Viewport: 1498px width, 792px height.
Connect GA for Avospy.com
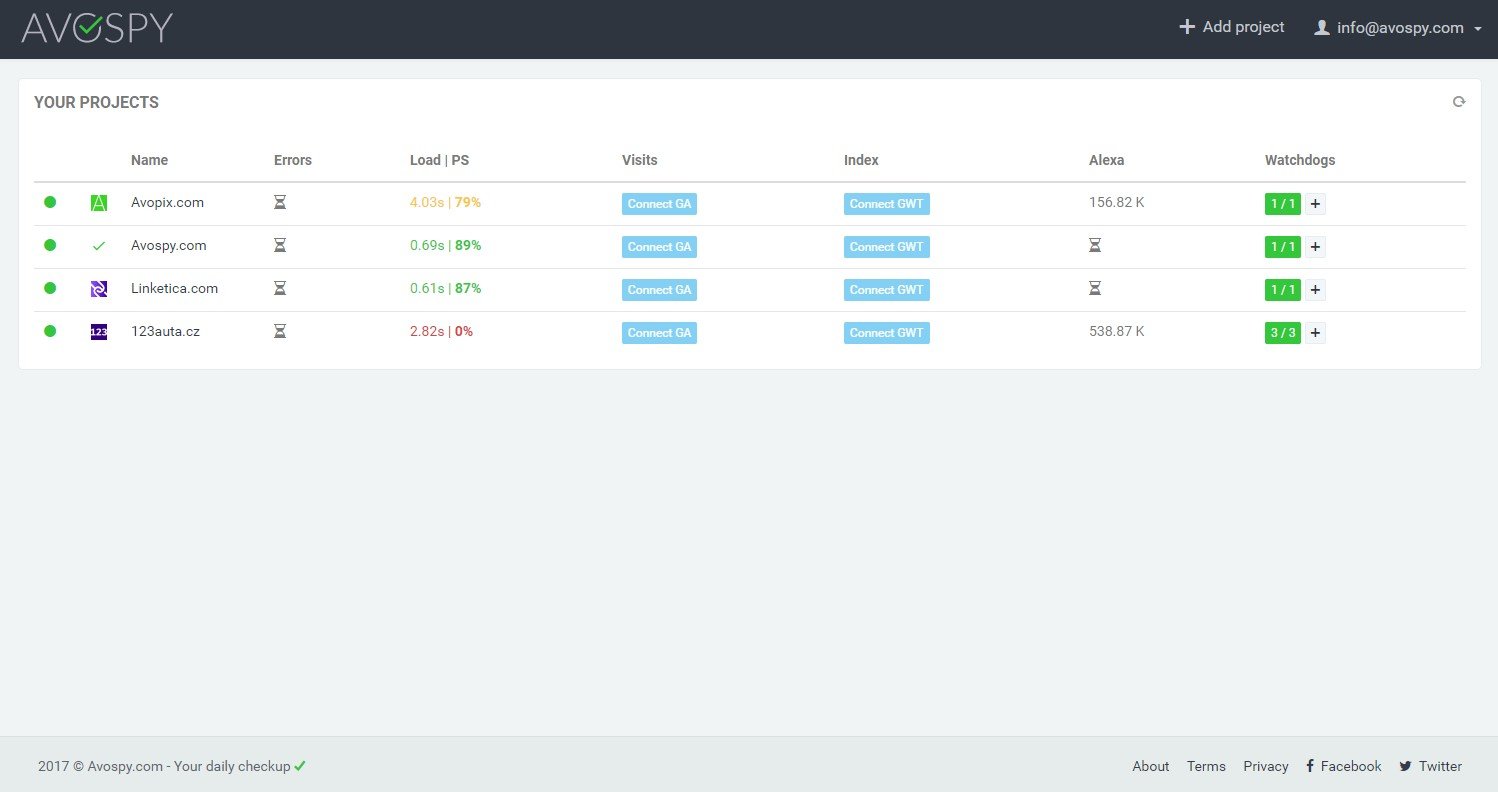tap(659, 247)
